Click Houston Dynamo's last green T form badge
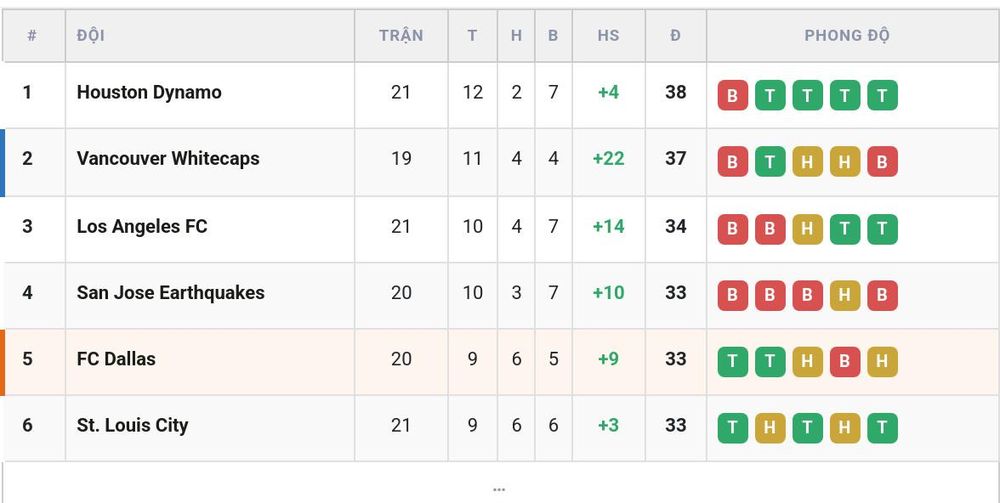 pyautogui.click(x=882, y=96)
